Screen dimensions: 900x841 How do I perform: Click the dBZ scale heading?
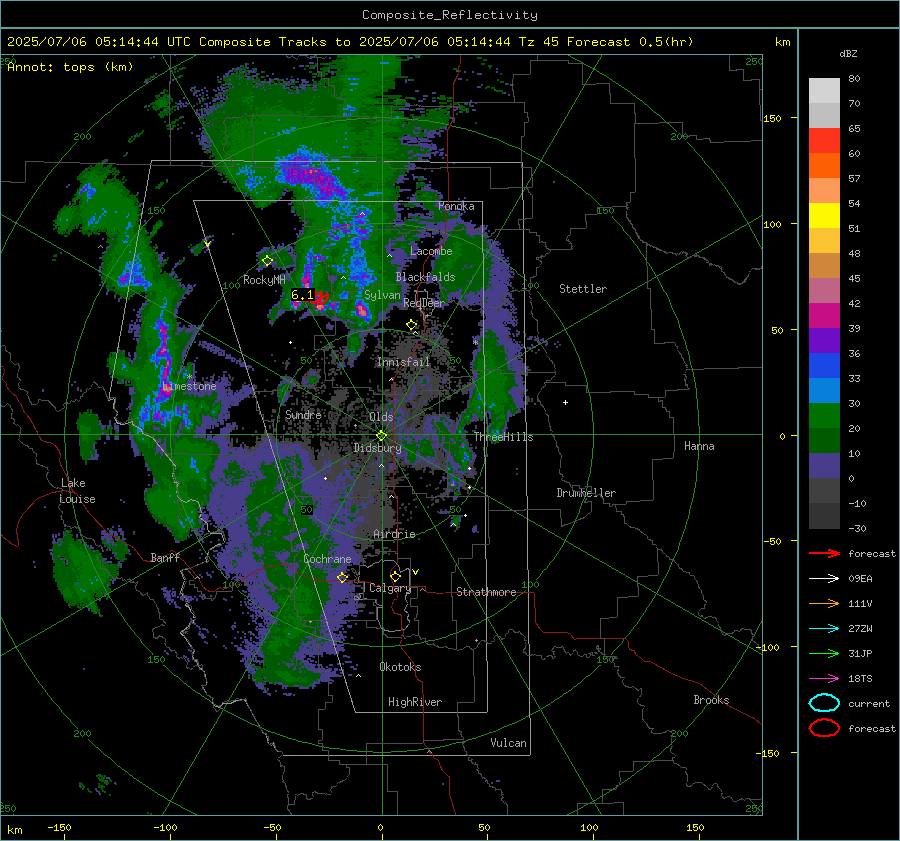tap(848, 54)
